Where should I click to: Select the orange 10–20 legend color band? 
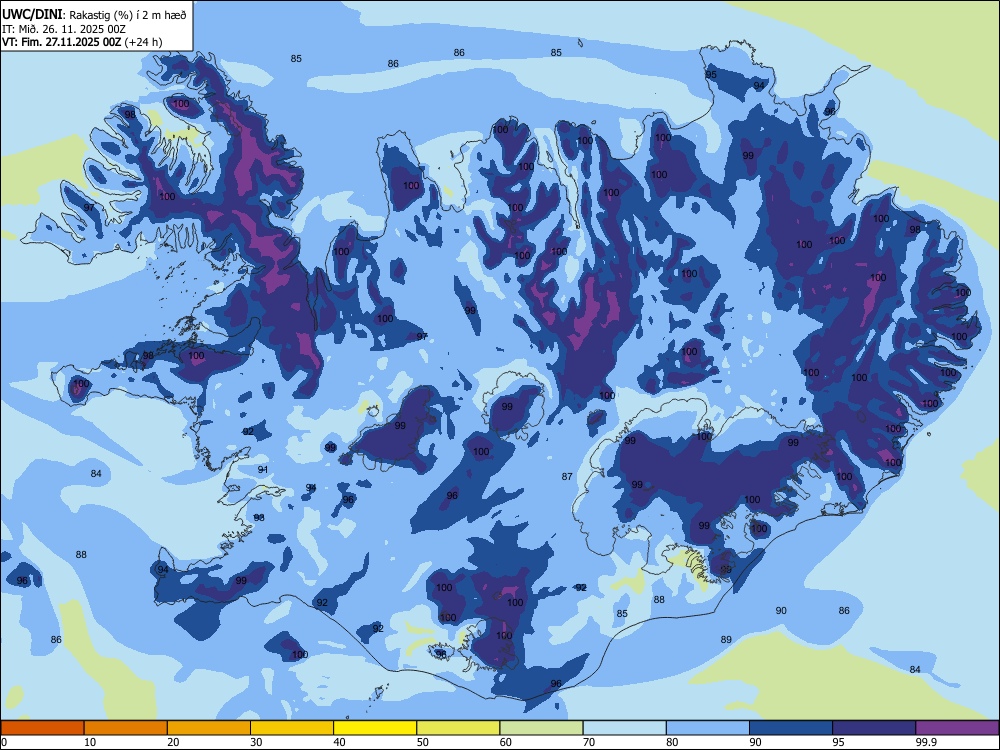coord(126,728)
